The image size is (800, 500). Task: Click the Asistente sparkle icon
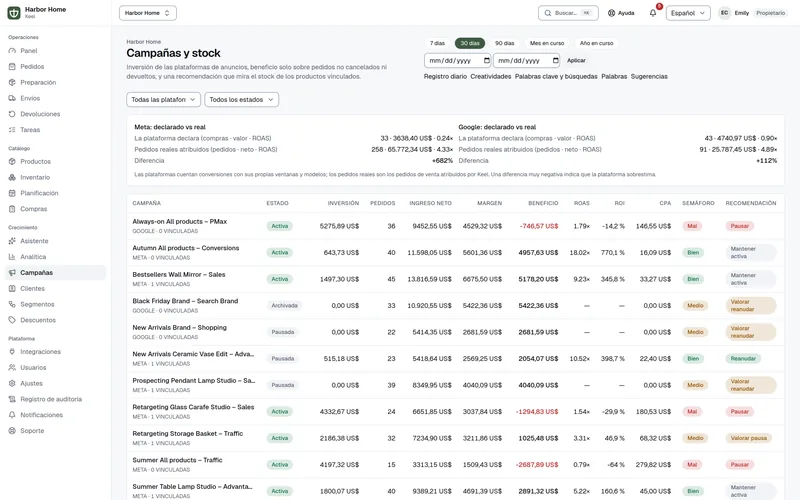(12, 241)
